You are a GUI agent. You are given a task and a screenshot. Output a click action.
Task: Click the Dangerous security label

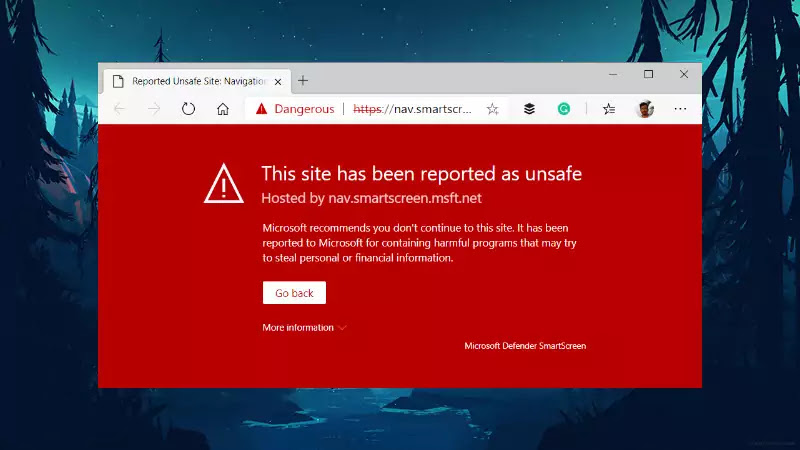304,109
